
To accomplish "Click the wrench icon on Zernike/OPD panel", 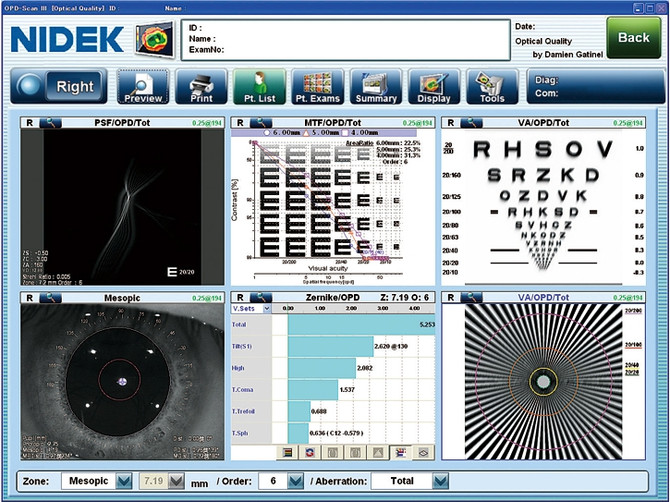I will pyautogui.click(x=260, y=297).
